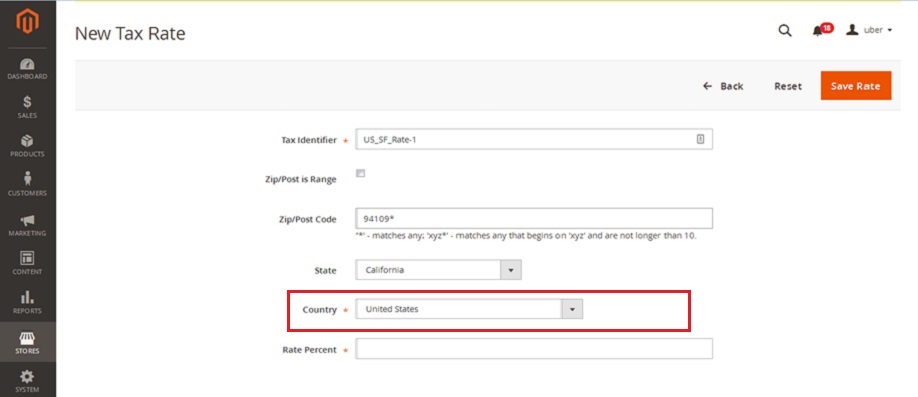Click the Rate Percent input field
The width and height of the screenshot is (918, 397).
click(533, 348)
